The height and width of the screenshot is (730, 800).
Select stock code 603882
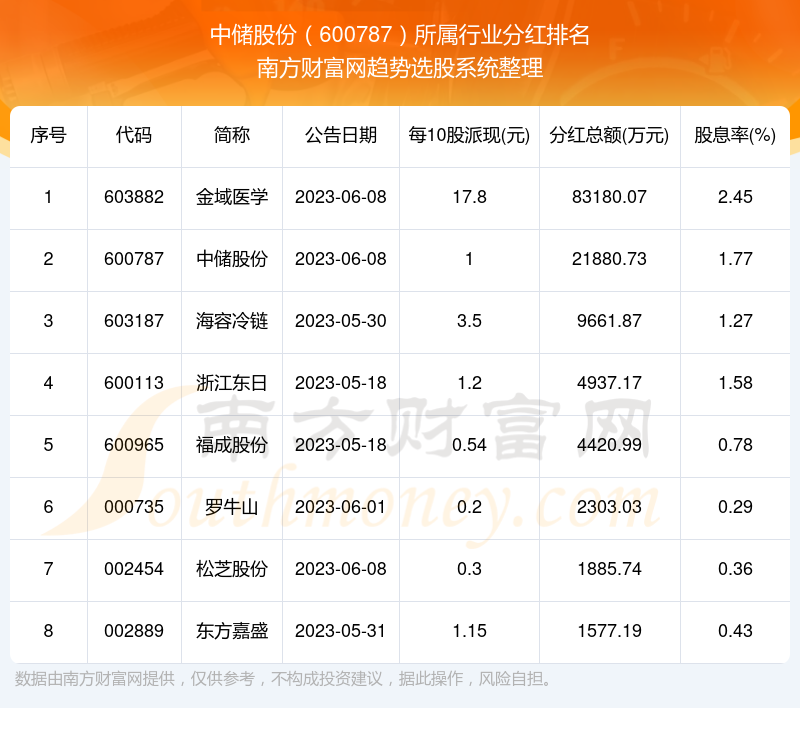(134, 197)
